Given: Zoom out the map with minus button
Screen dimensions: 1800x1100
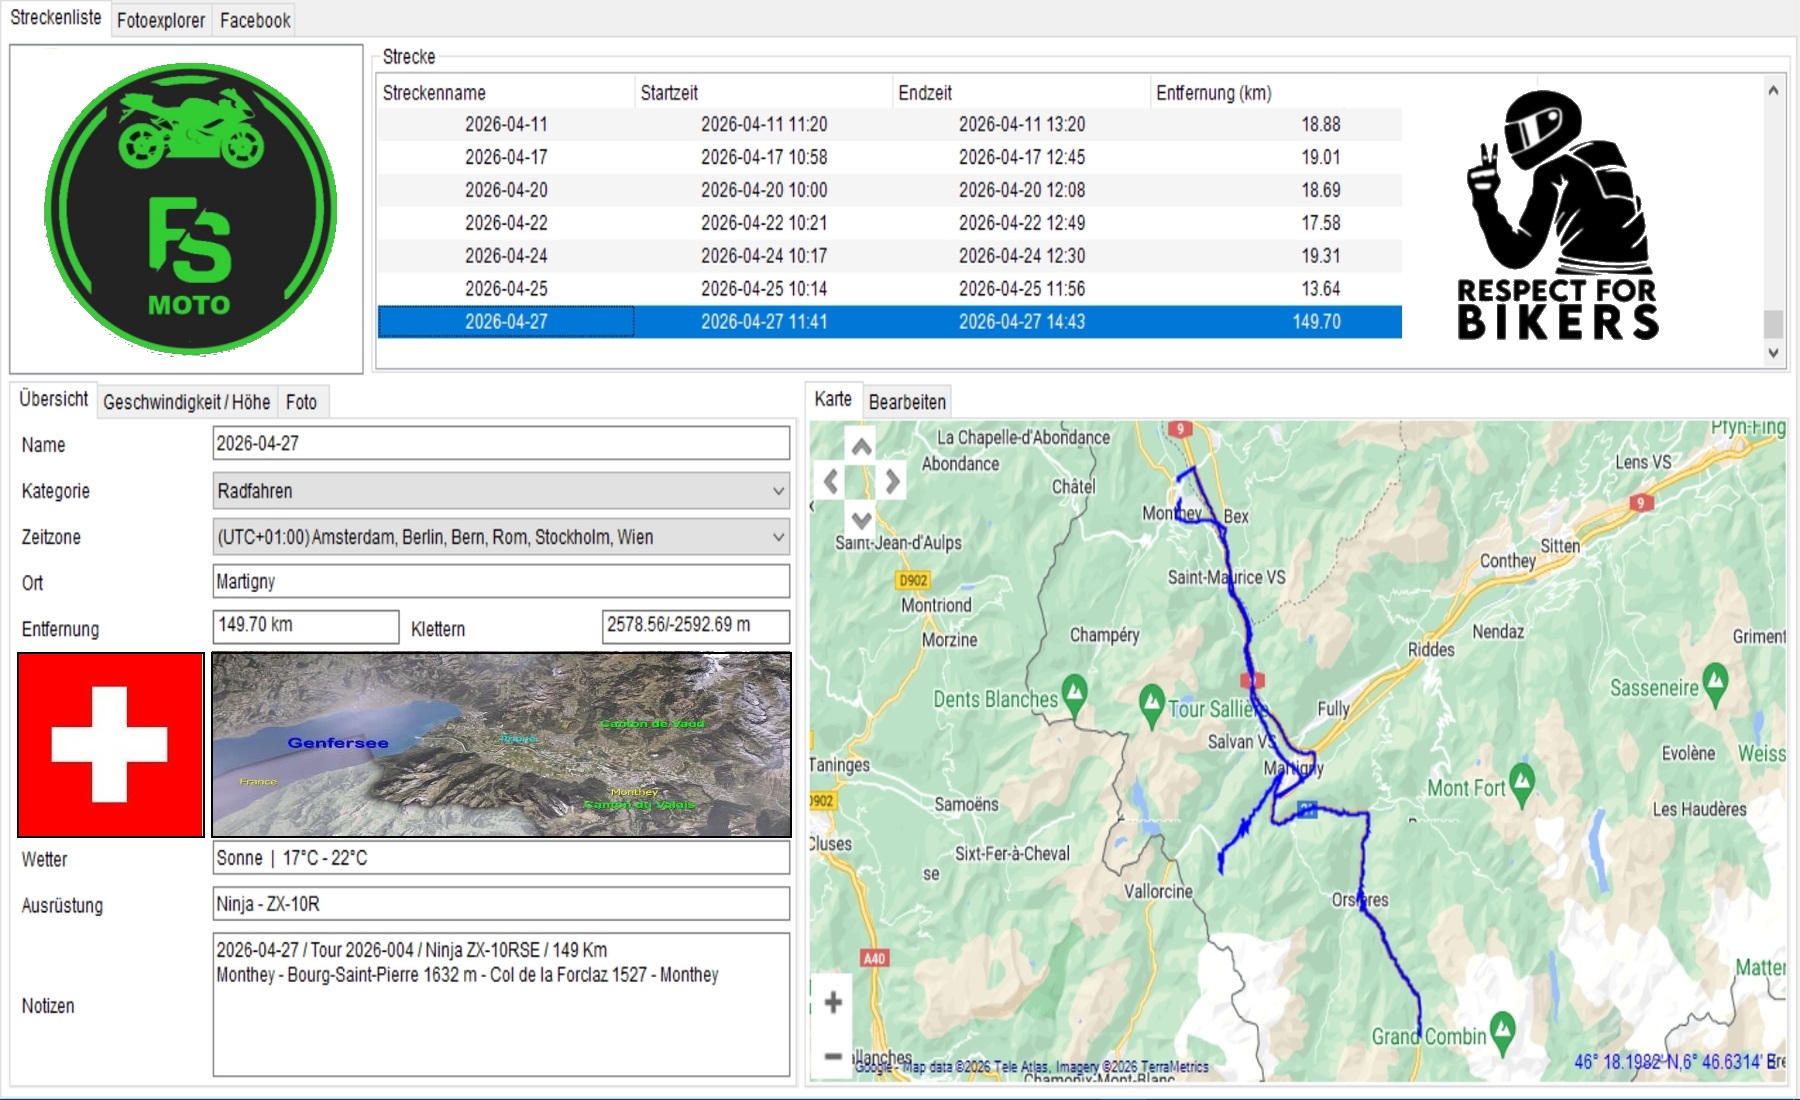Looking at the screenshot, I should 833,1055.
